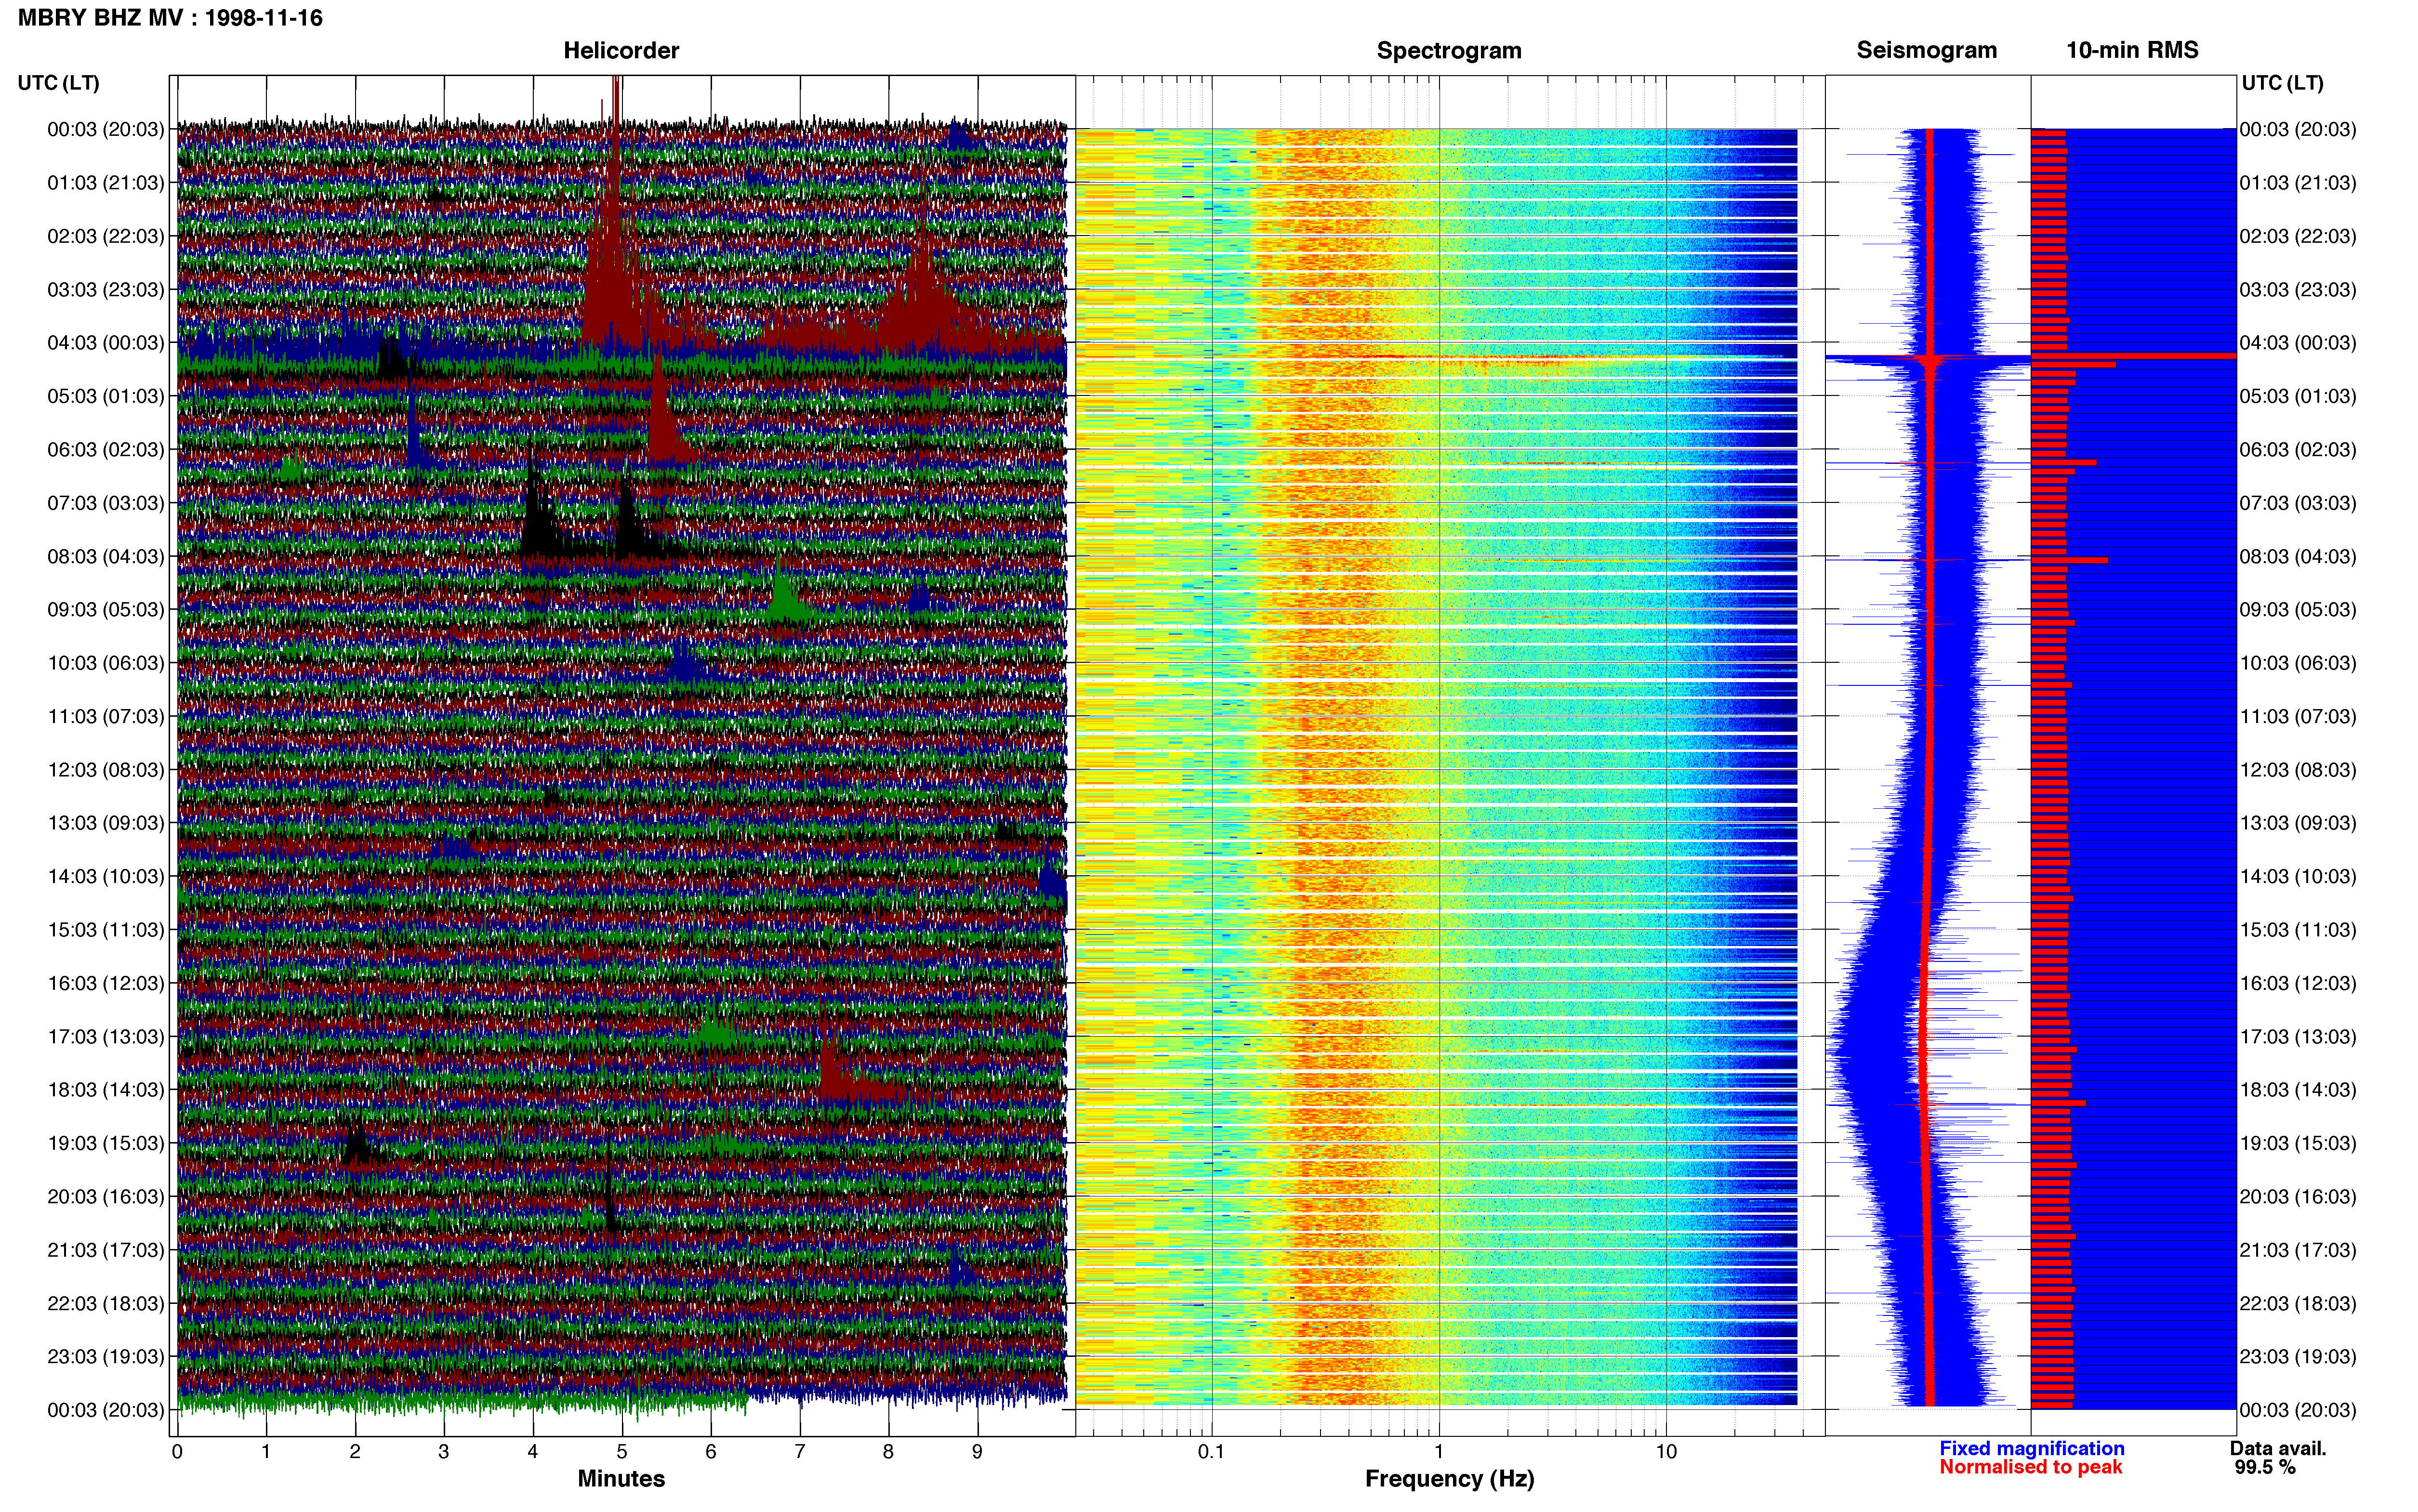Click left time label 22:03 (18:03)

(x=106, y=1304)
